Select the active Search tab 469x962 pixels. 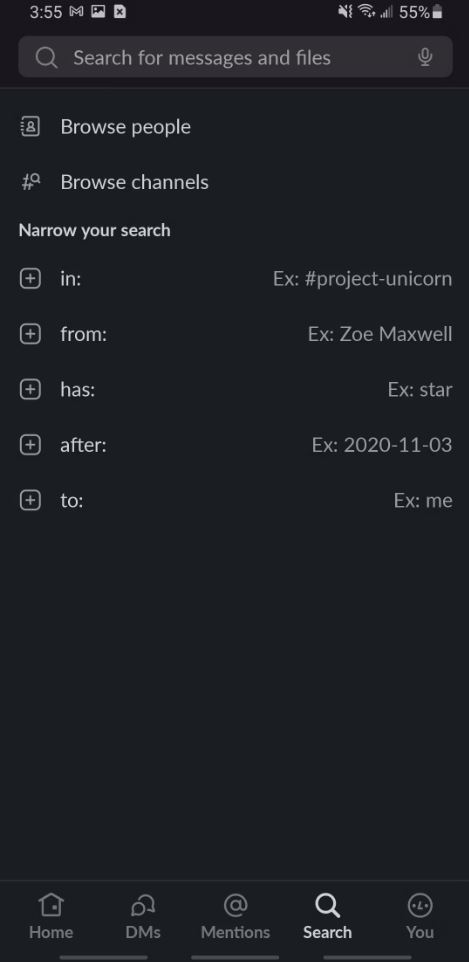(x=327, y=917)
